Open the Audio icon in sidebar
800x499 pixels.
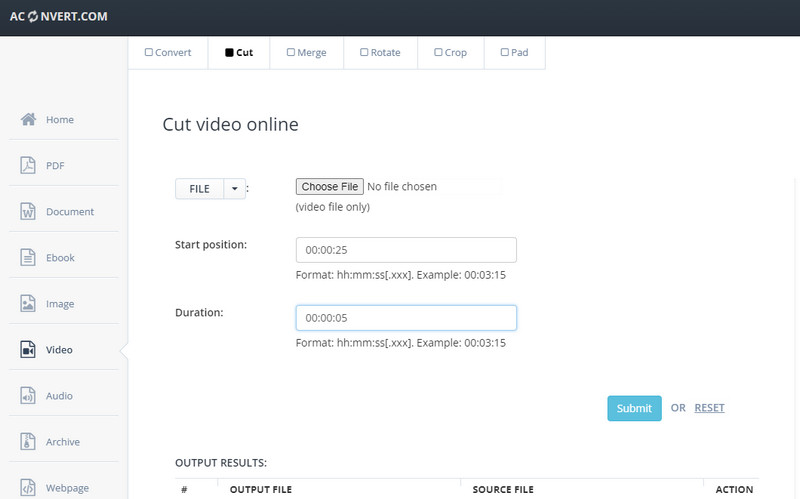[28, 396]
